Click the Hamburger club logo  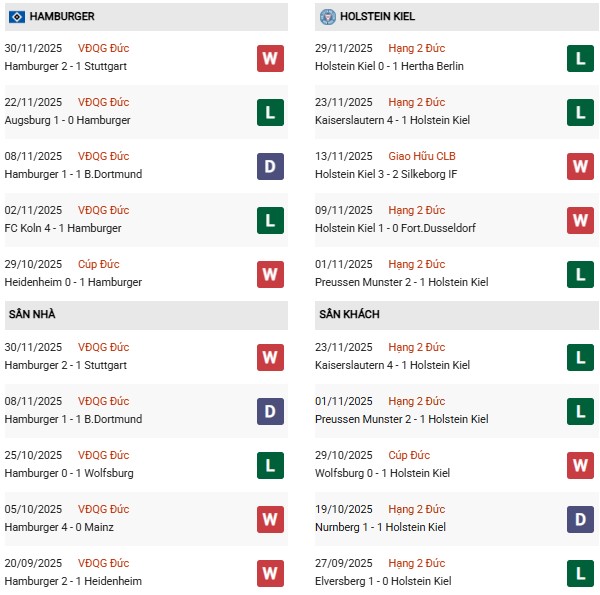[16, 17]
